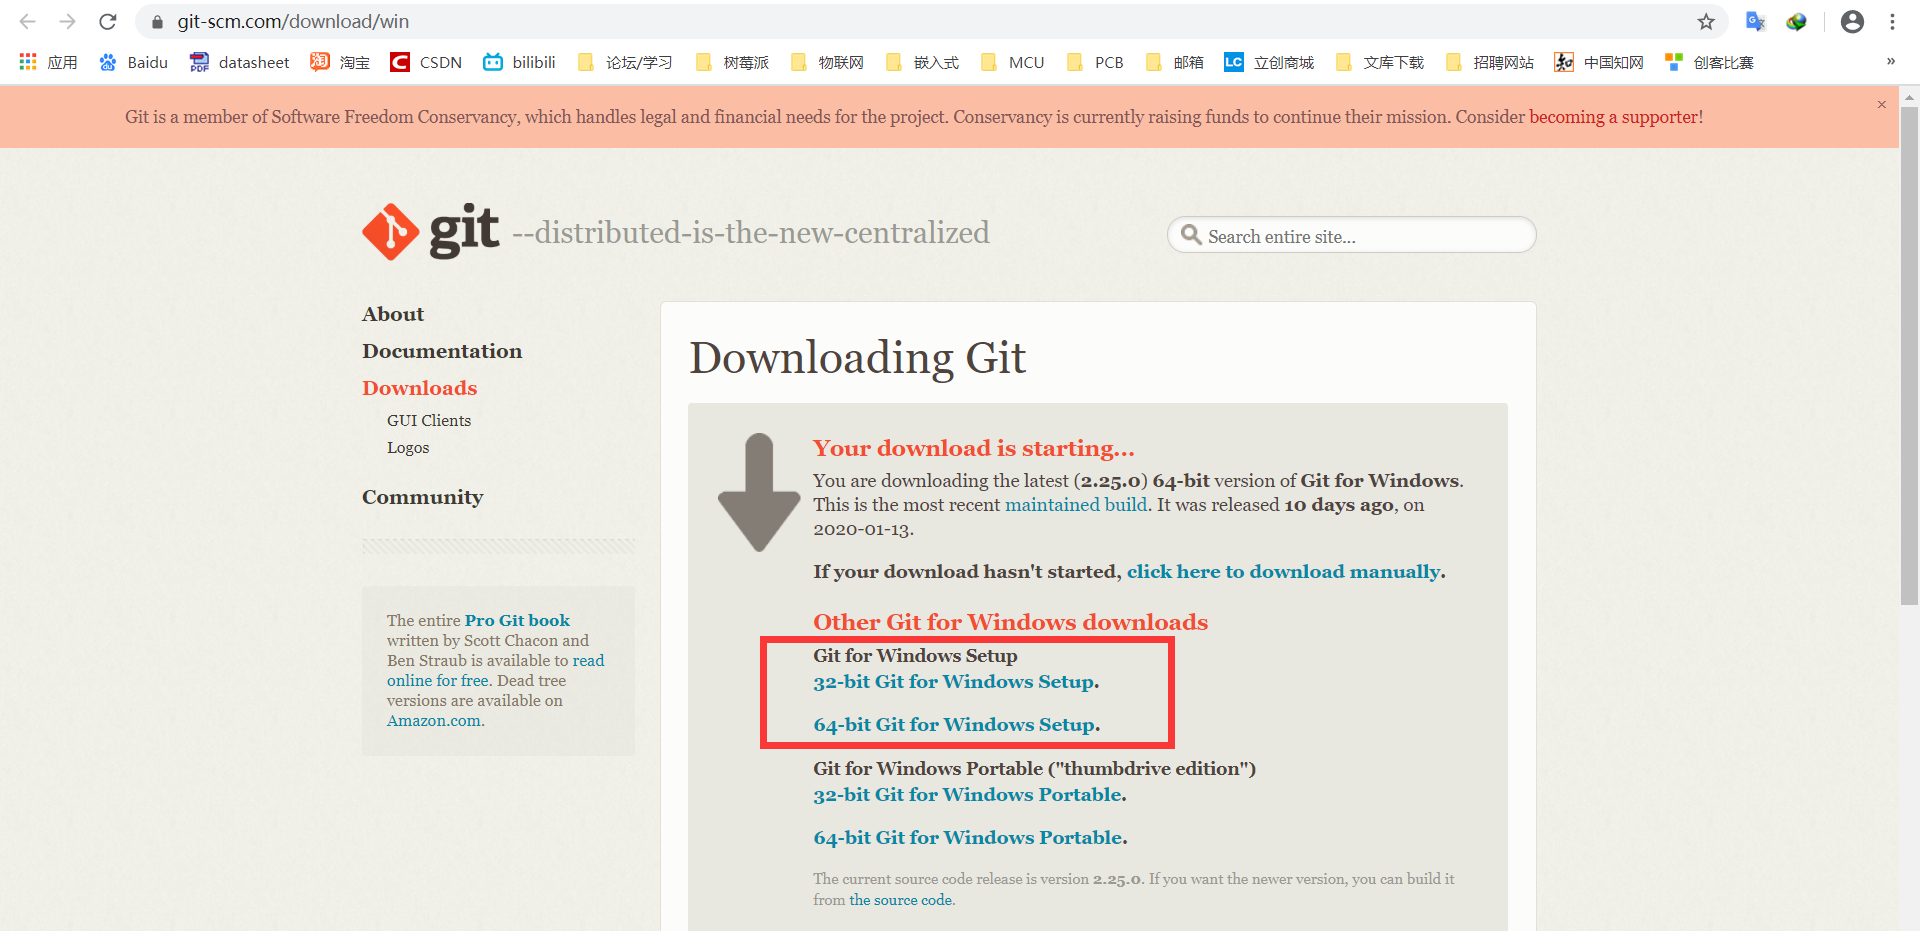Open the CSDN bookmark

tap(426, 62)
